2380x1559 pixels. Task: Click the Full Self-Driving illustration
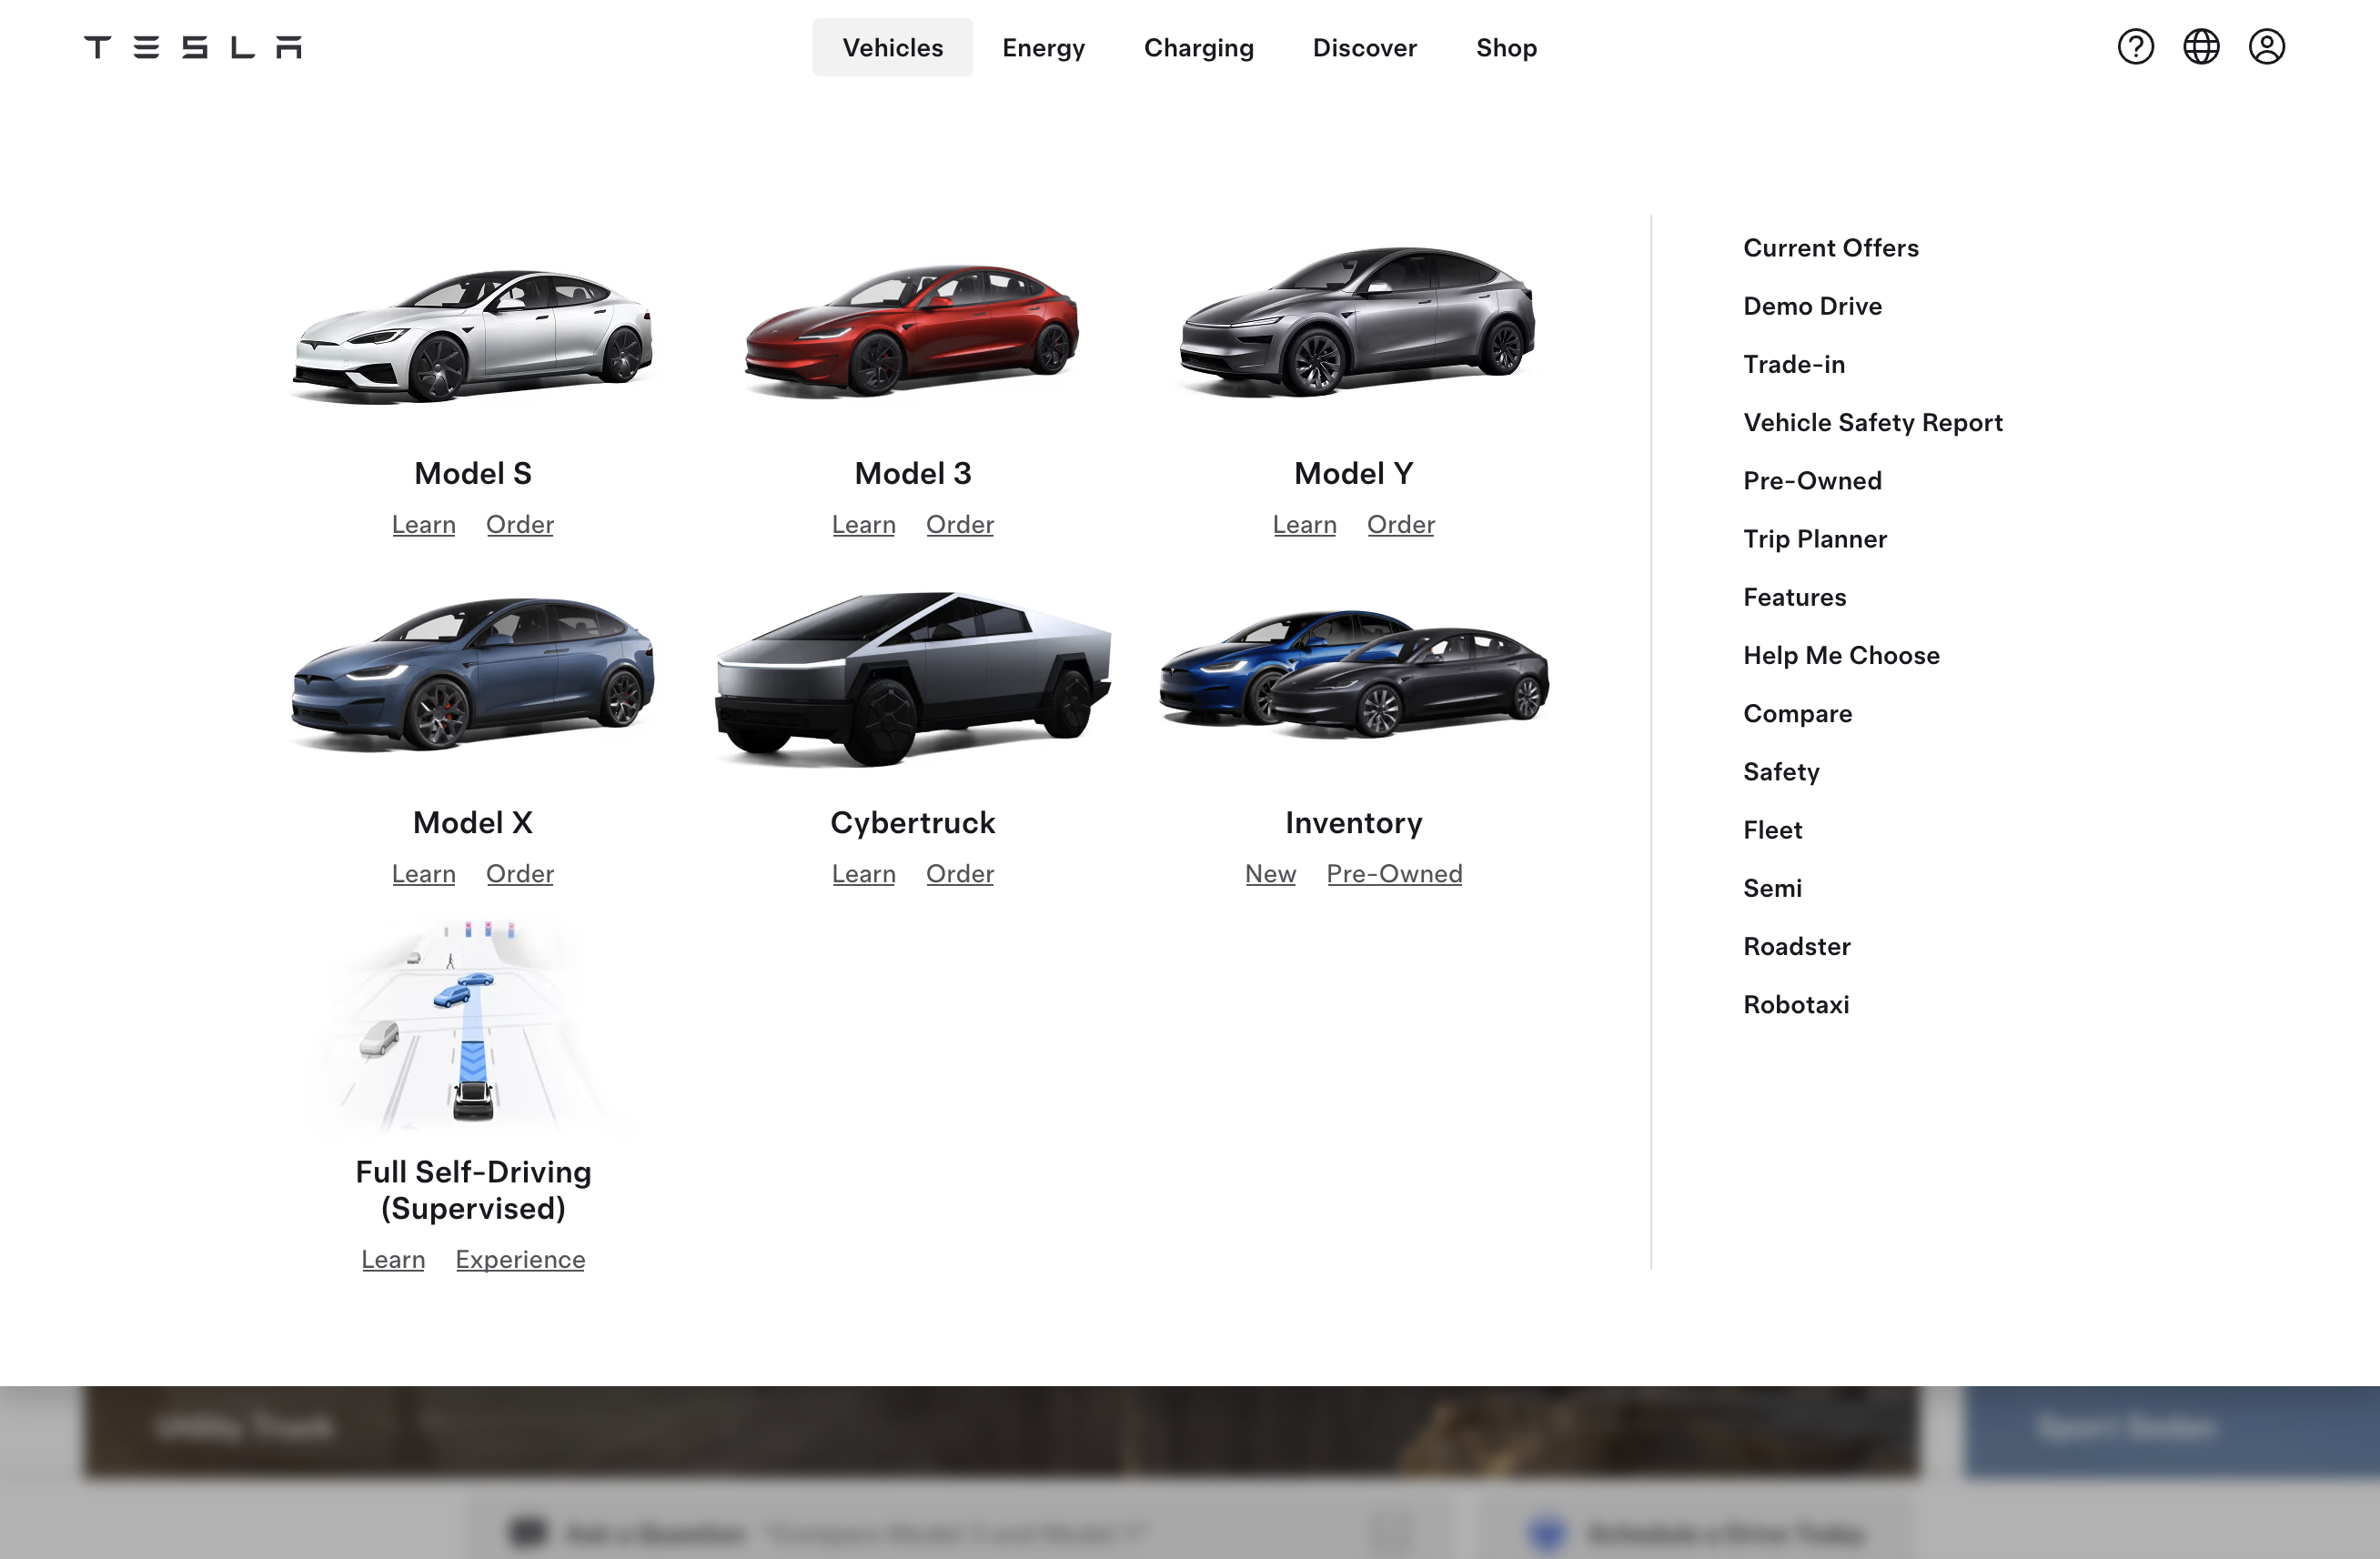tap(473, 1025)
